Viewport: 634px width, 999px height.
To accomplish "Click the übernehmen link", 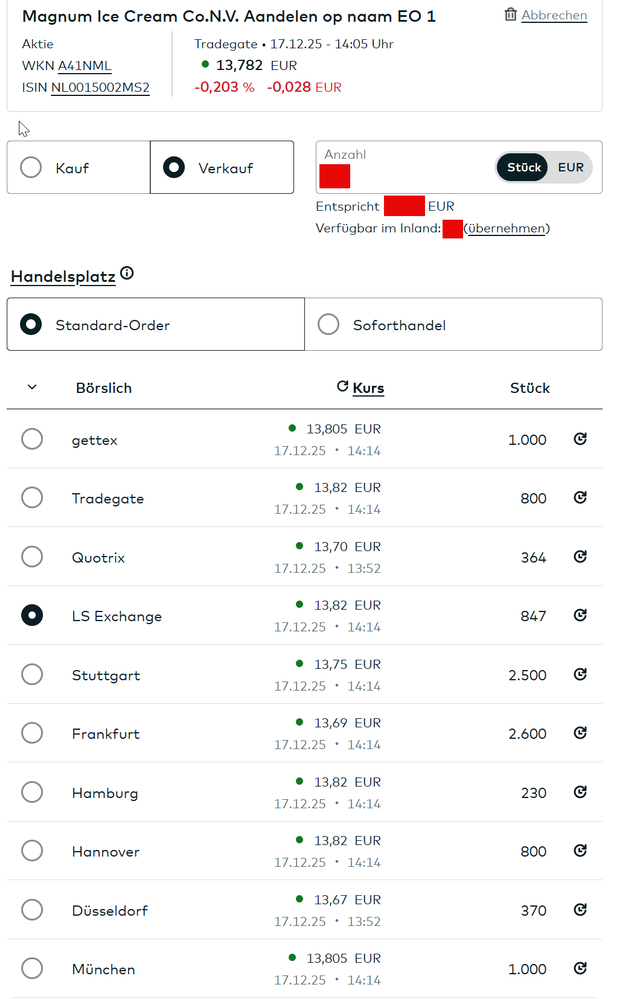I will click(506, 229).
